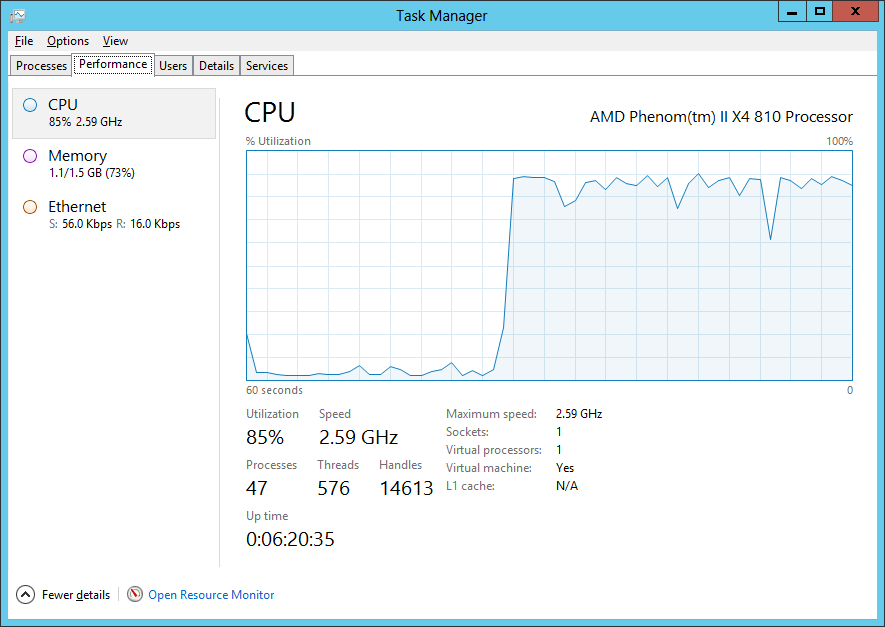Viewport: 885px width, 627px height.
Task: Maximize the Task Manager window
Action: [x=820, y=11]
